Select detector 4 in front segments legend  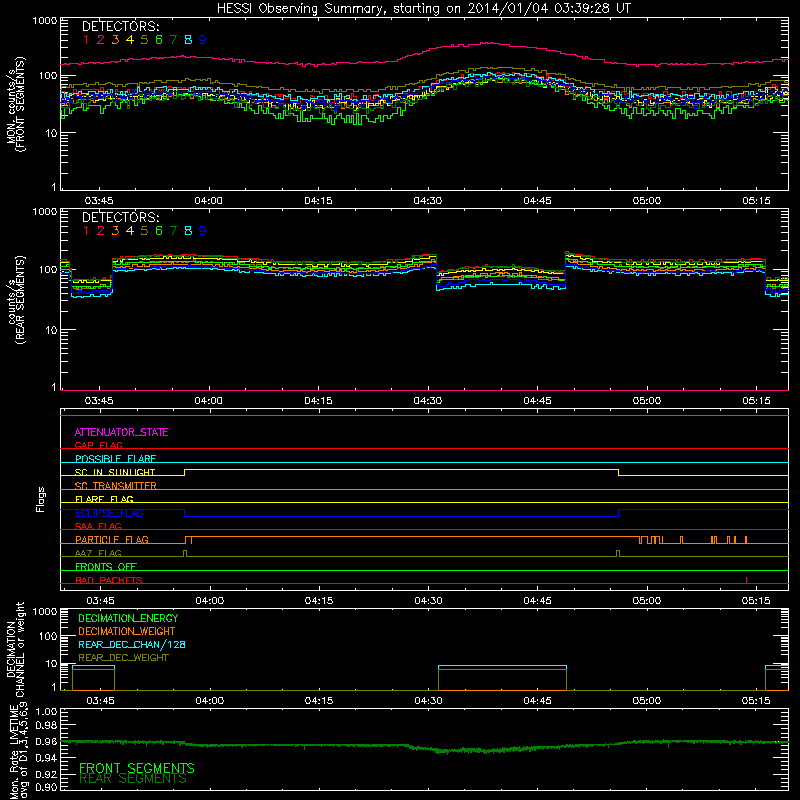point(130,40)
